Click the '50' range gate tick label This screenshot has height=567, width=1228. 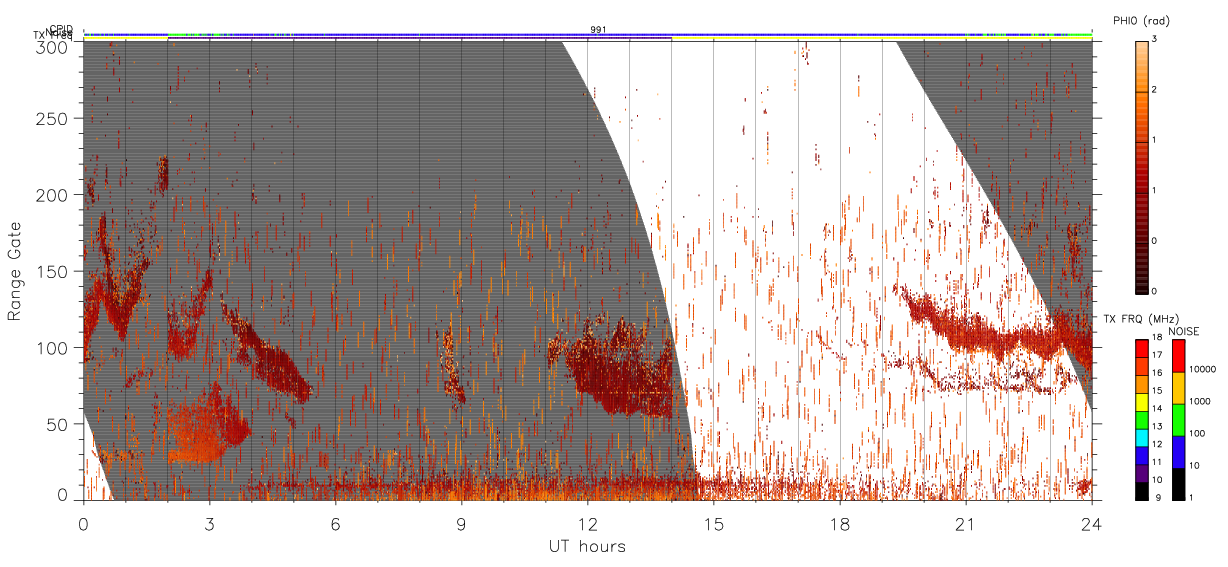coord(58,424)
